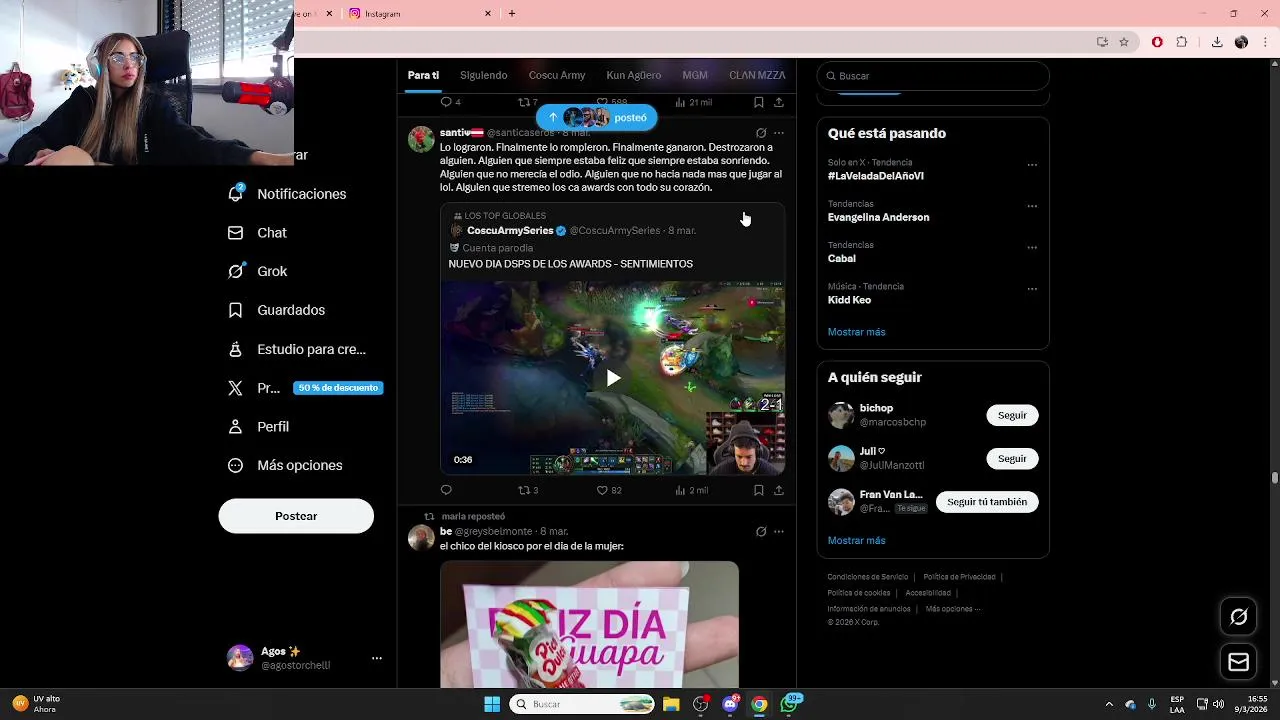Switch to the CLAN MZZA tab

pyautogui.click(x=757, y=75)
